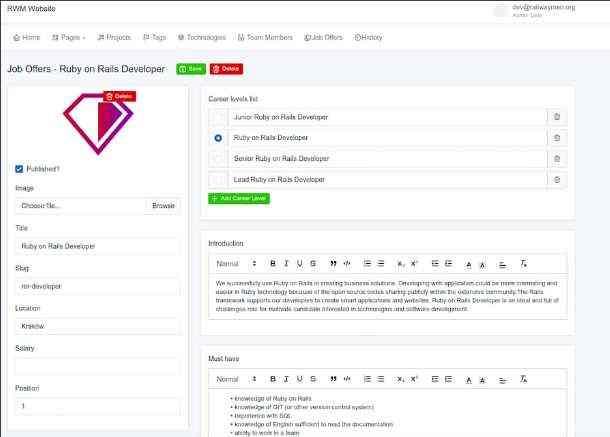This screenshot has width=610, height=437.
Task: Delete Senior Ruby on Rails Developer level
Action: click(557, 158)
